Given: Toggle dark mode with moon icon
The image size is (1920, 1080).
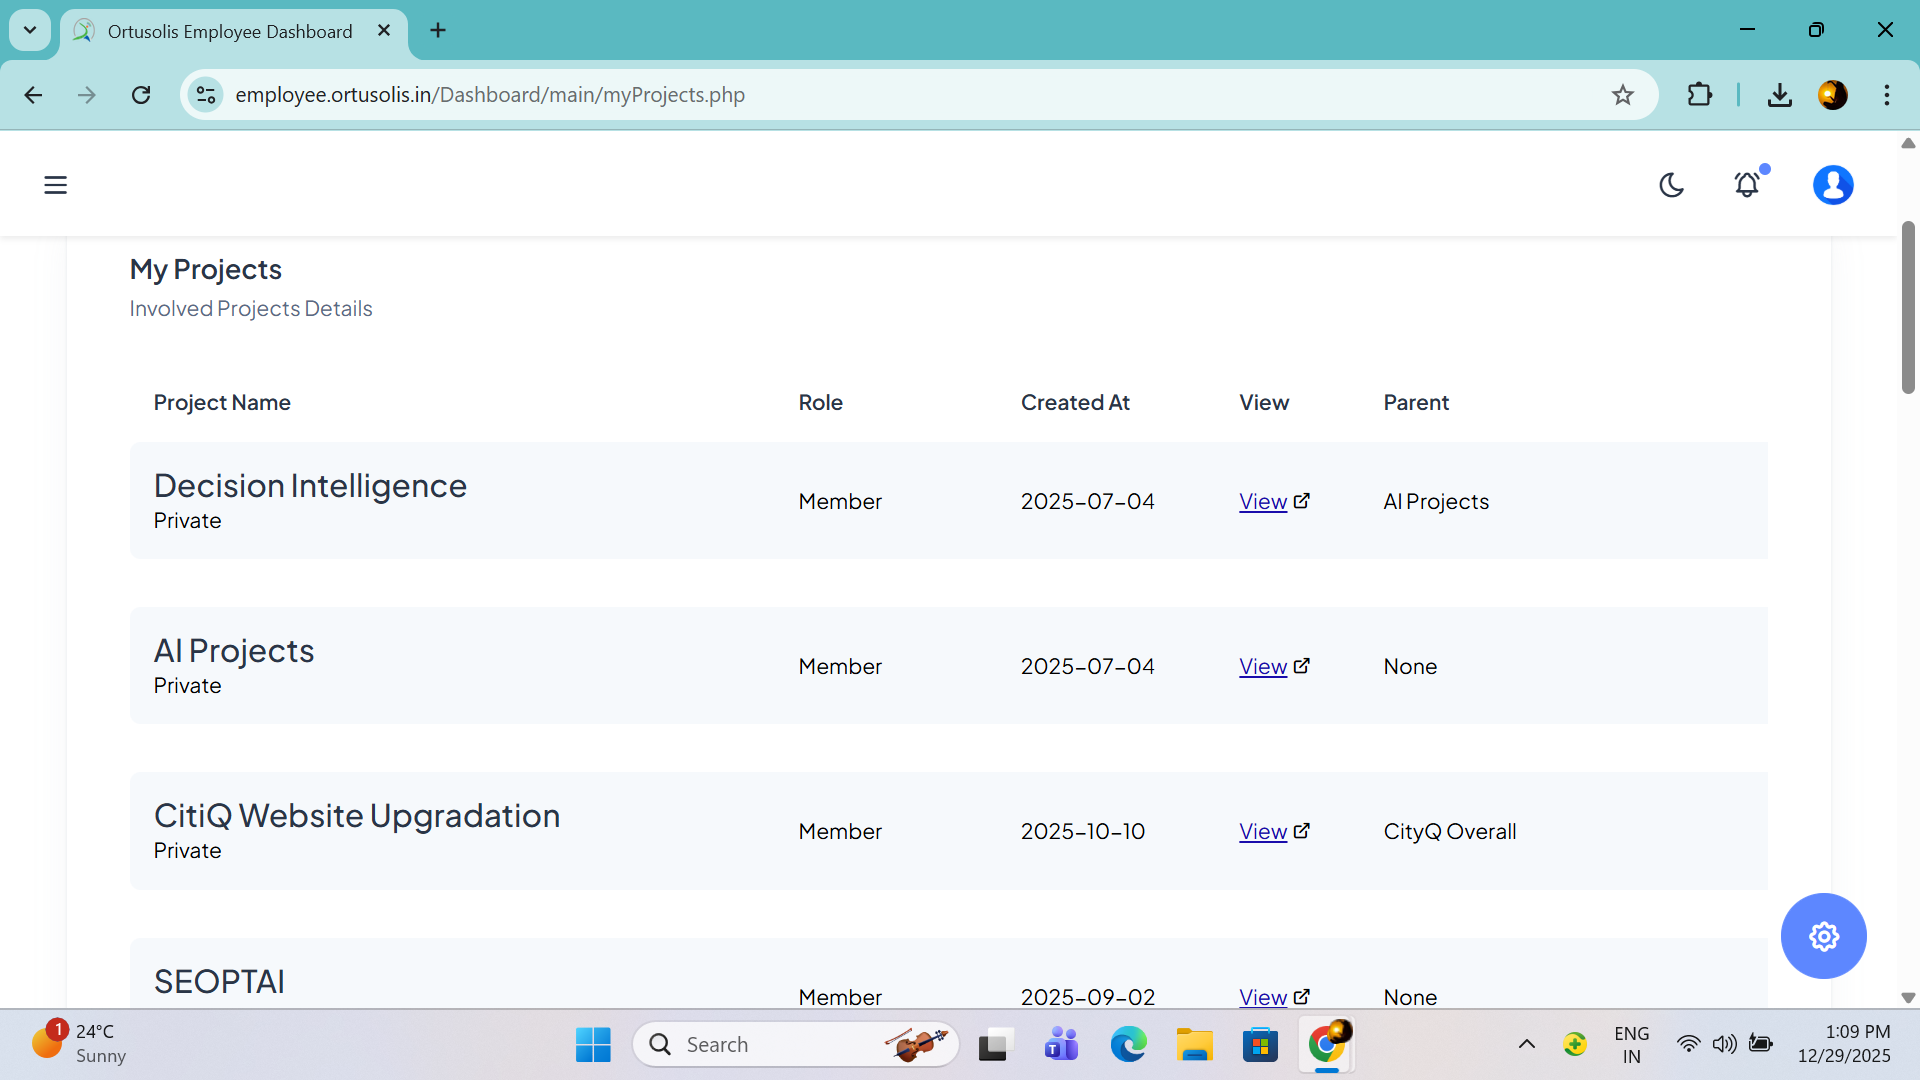Looking at the screenshot, I should [1671, 185].
